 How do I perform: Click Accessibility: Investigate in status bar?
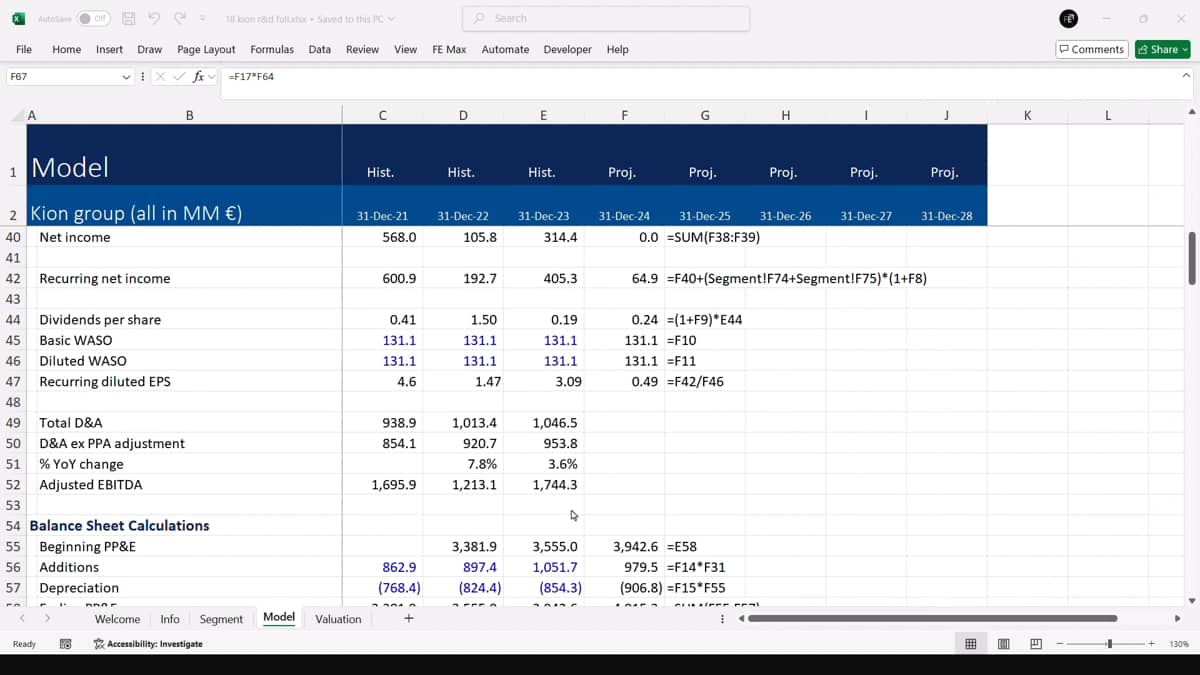(148, 644)
